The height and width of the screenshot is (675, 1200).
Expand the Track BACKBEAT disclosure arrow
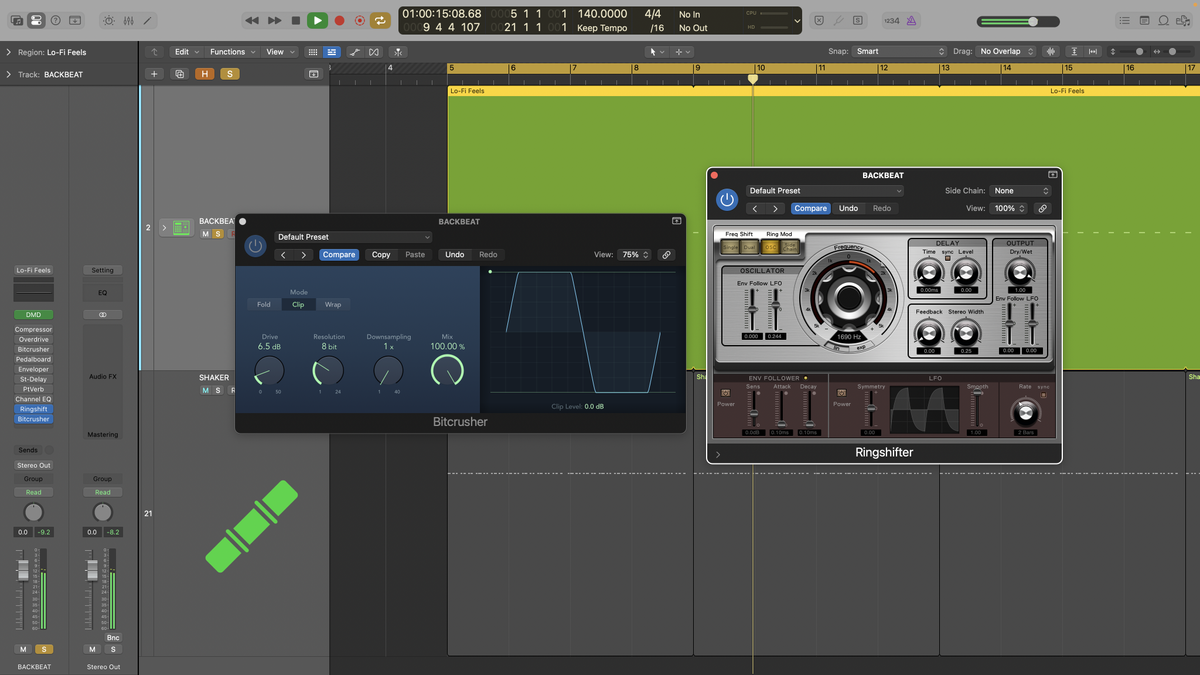(x=9, y=74)
